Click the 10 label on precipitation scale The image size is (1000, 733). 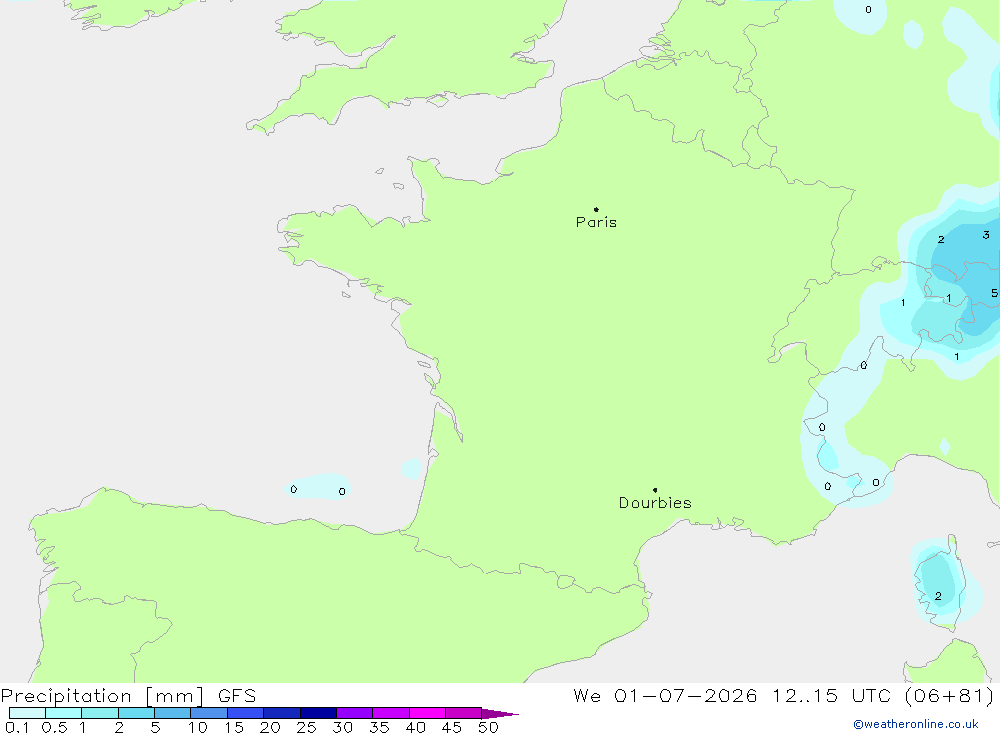coord(198,727)
